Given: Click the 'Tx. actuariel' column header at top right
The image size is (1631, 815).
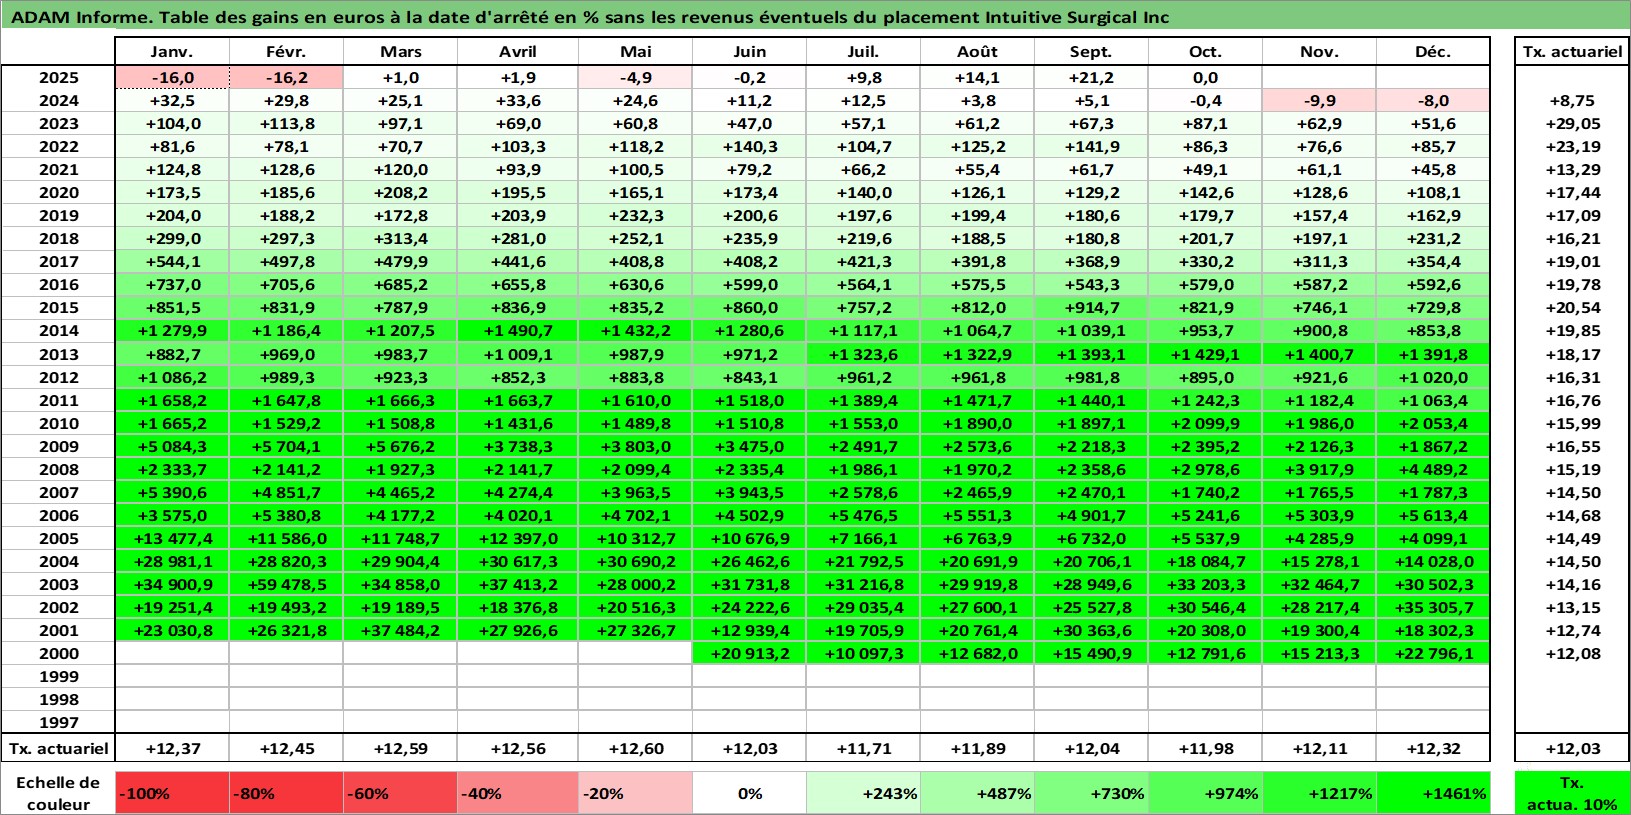Looking at the screenshot, I should pyautogui.click(x=1572, y=52).
